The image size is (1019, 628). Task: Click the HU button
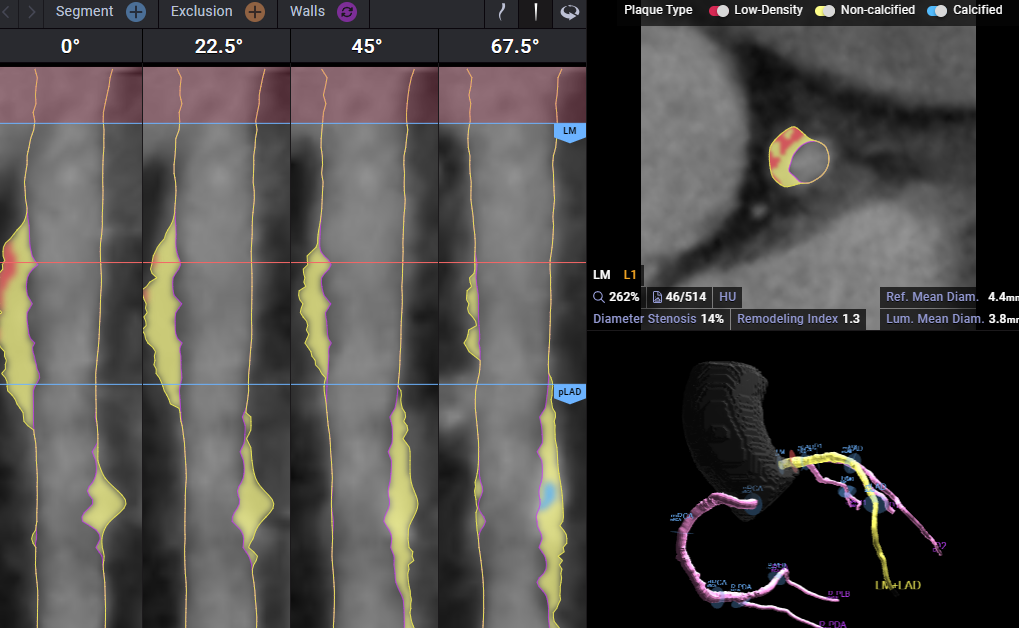pos(727,297)
